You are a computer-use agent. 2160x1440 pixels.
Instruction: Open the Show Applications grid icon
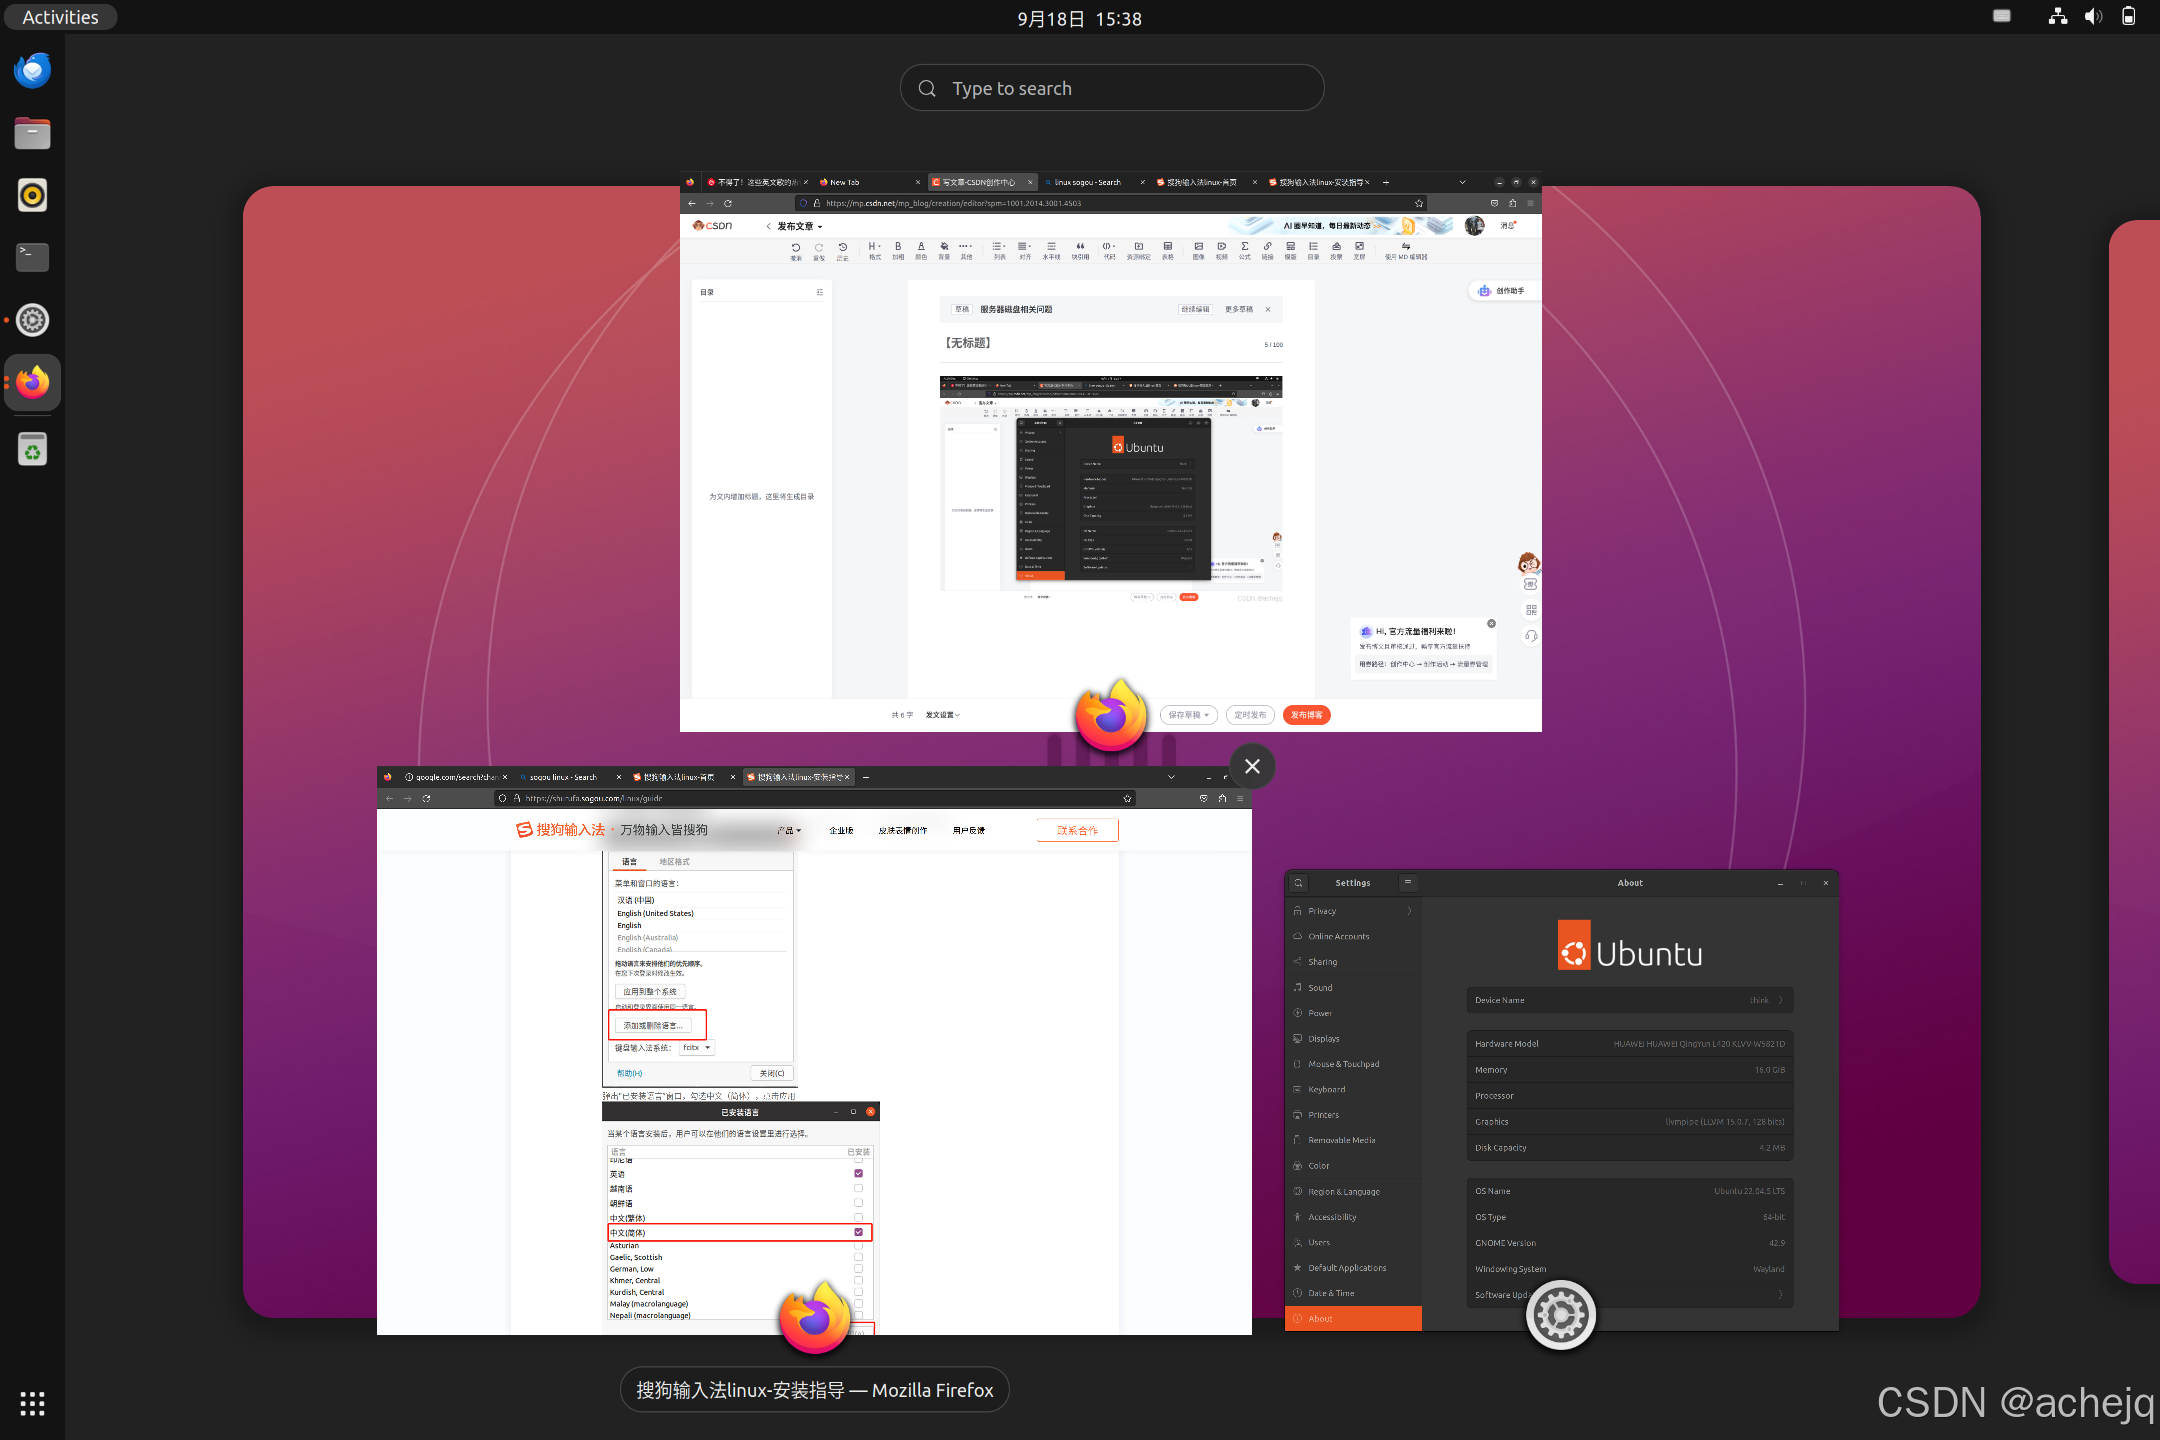pos(32,1403)
